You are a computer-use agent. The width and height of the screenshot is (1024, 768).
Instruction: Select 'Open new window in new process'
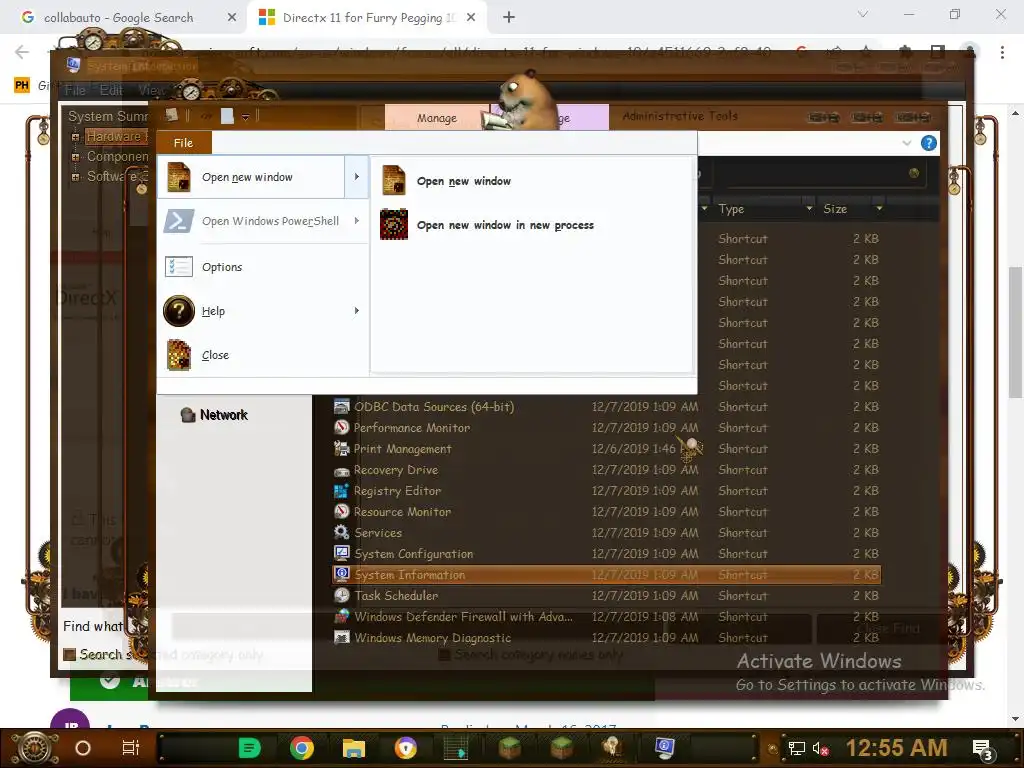coord(531,225)
